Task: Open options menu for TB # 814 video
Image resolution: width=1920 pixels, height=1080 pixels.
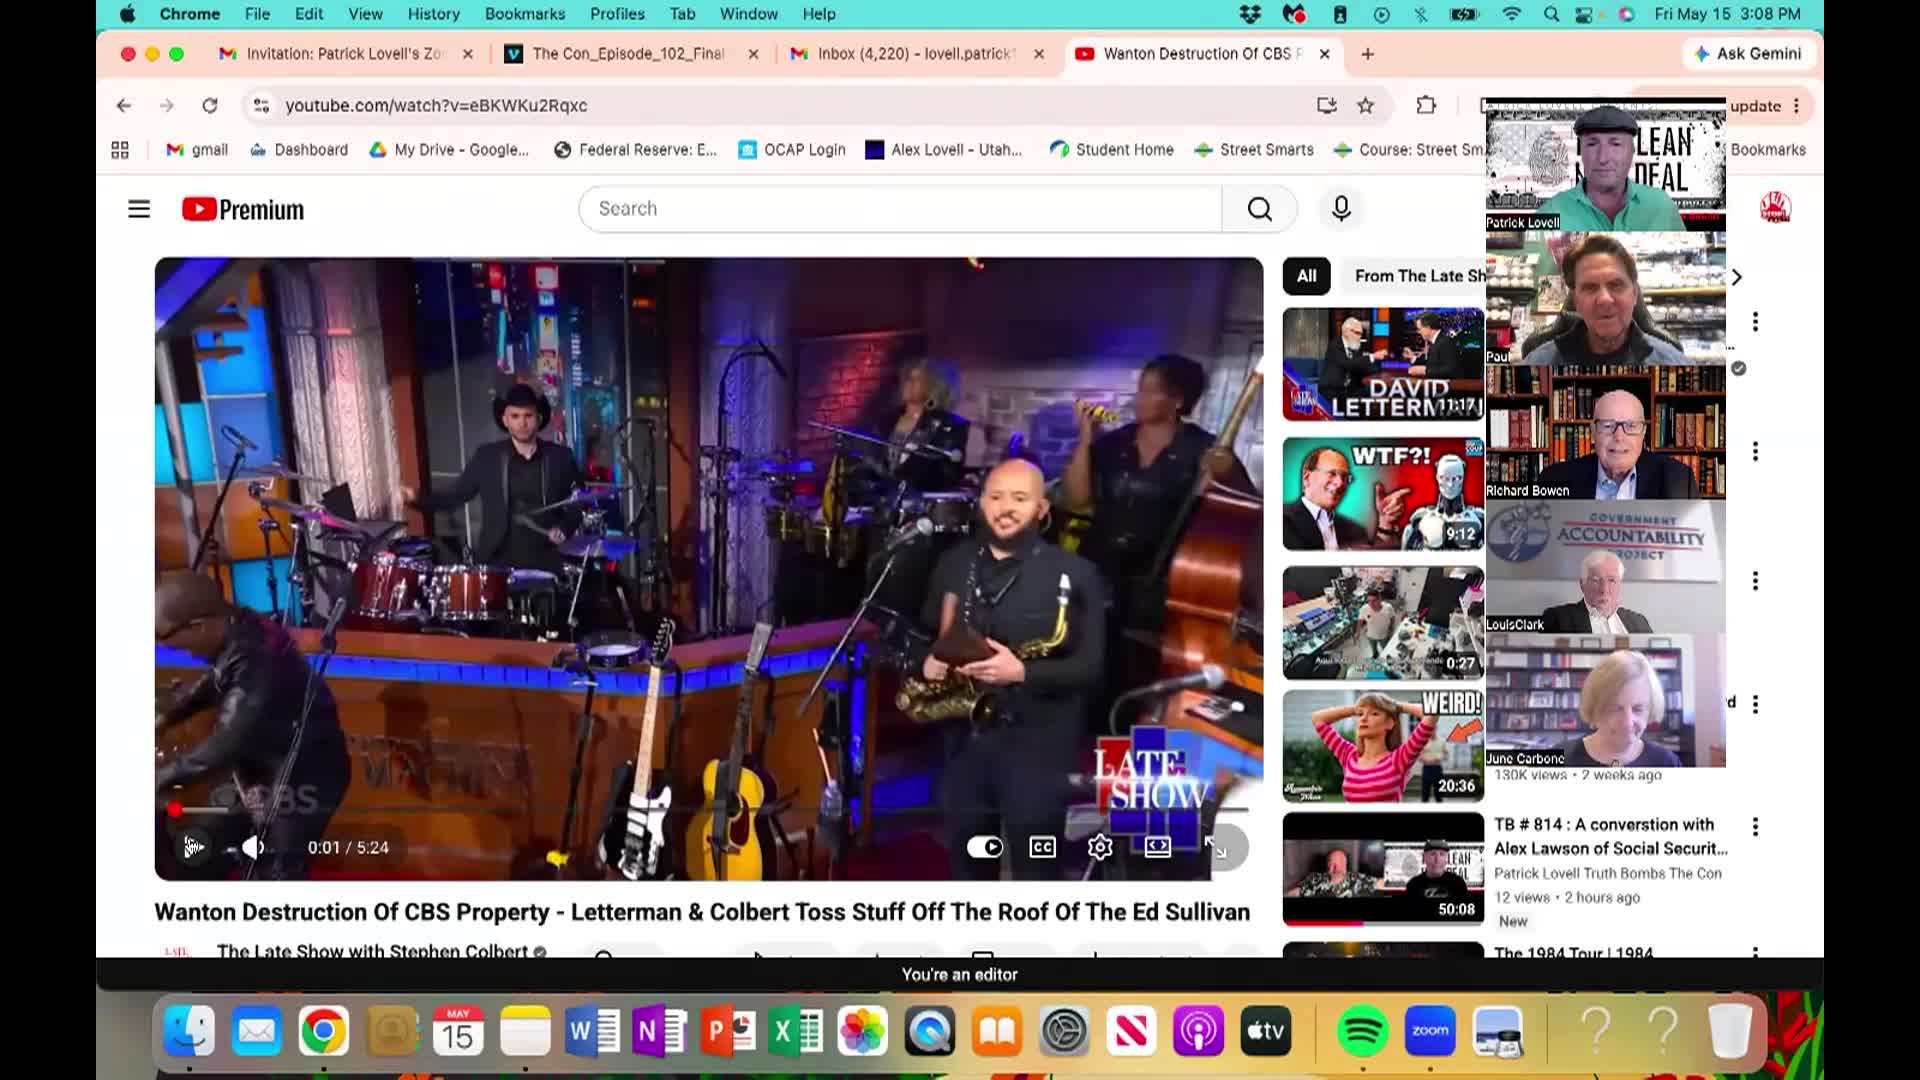Action: pyautogui.click(x=1755, y=827)
